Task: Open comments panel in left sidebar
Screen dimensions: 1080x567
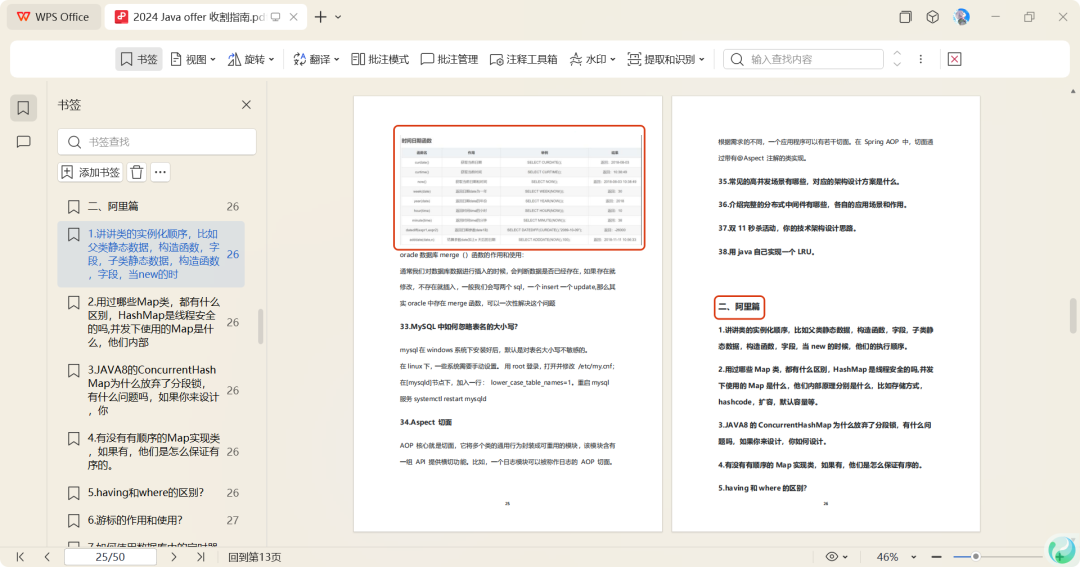Action: [x=24, y=142]
